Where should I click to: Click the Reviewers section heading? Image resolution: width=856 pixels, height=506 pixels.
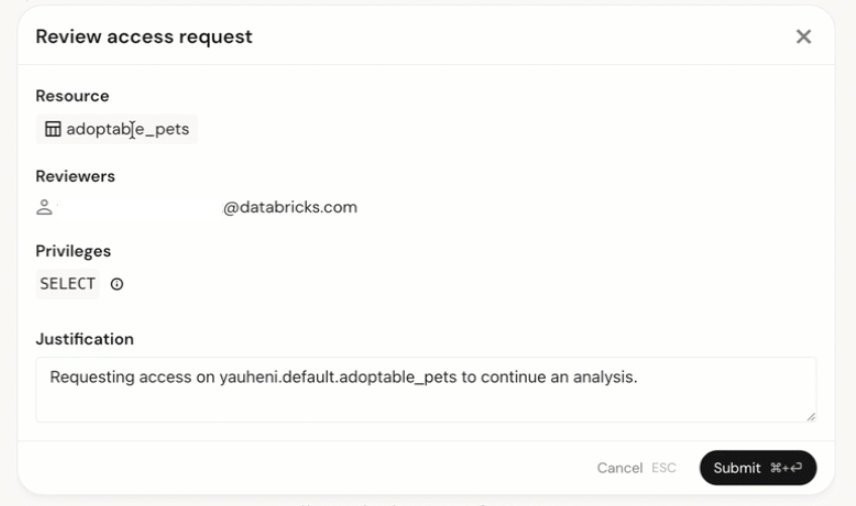click(x=75, y=176)
